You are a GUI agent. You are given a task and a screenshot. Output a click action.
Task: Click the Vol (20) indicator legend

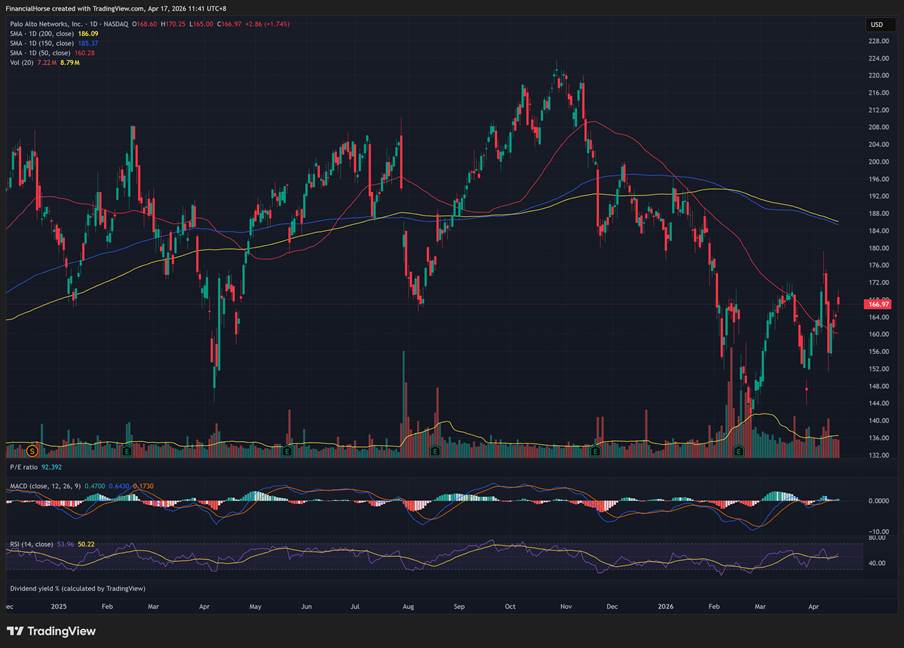20,63
